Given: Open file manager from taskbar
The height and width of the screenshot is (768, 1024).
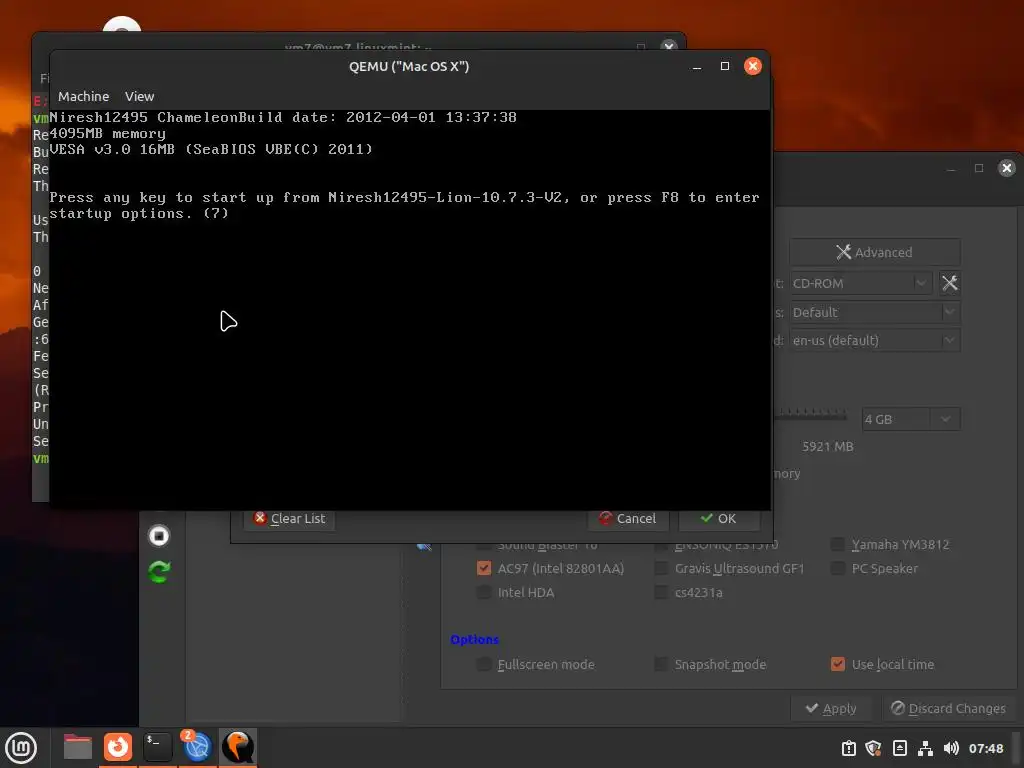Looking at the screenshot, I should tap(78, 748).
